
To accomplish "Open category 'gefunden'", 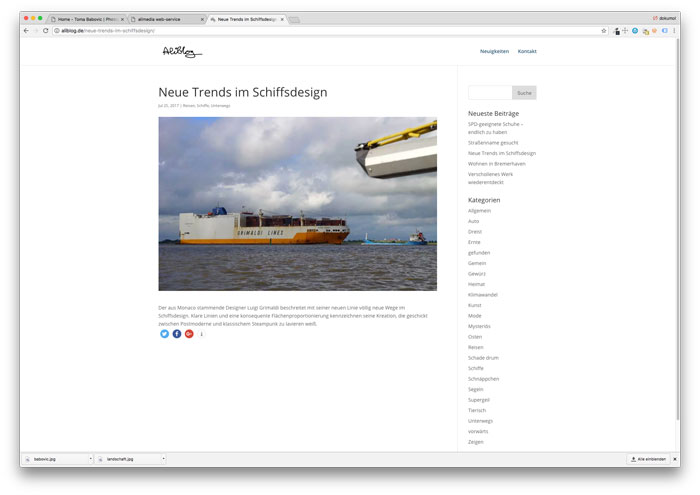I will (x=479, y=253).
